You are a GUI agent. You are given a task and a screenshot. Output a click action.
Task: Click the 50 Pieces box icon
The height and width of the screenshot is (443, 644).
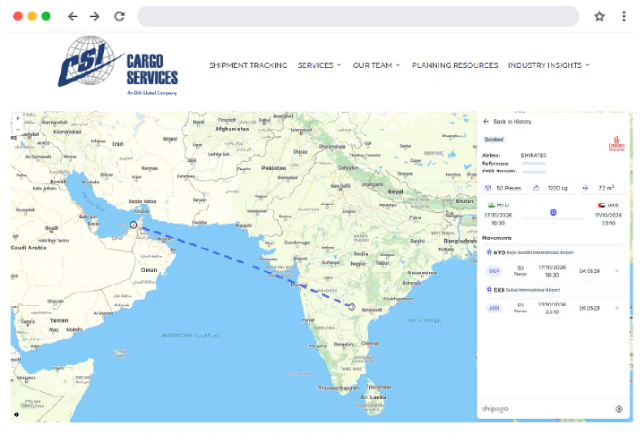pos(488,188)
